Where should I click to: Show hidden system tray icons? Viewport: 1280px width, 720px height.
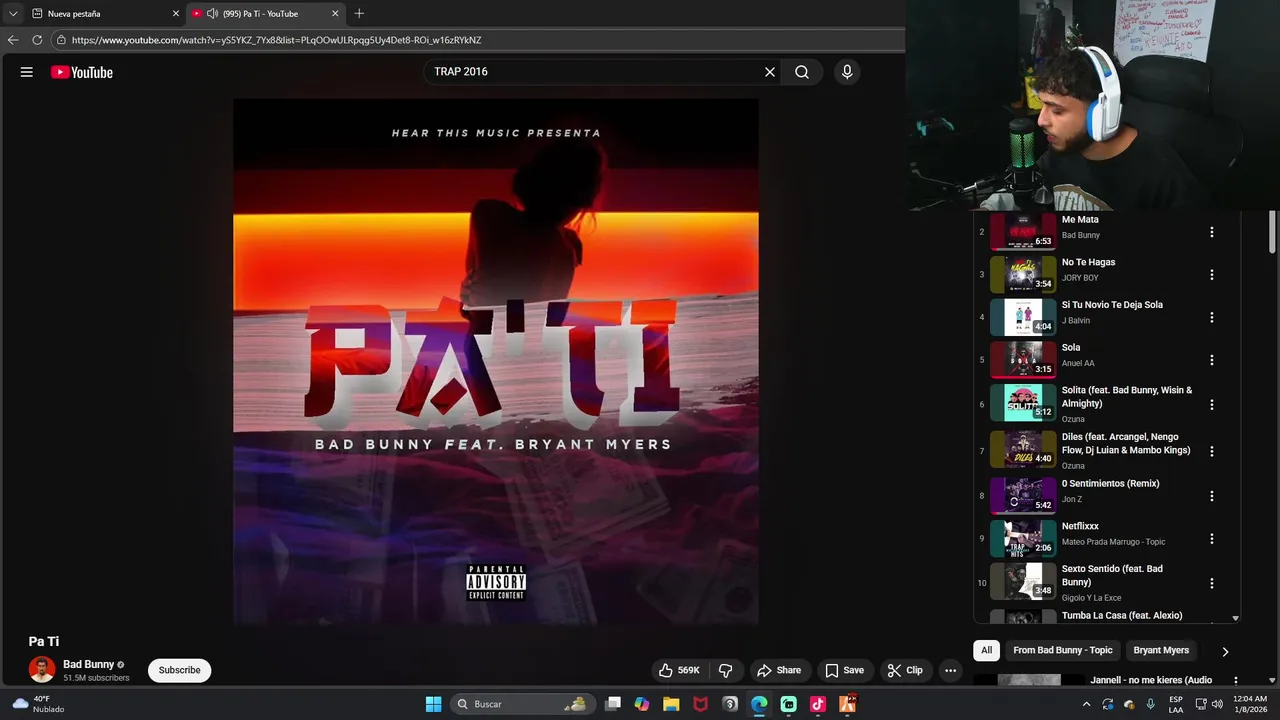click(1086, 704)
